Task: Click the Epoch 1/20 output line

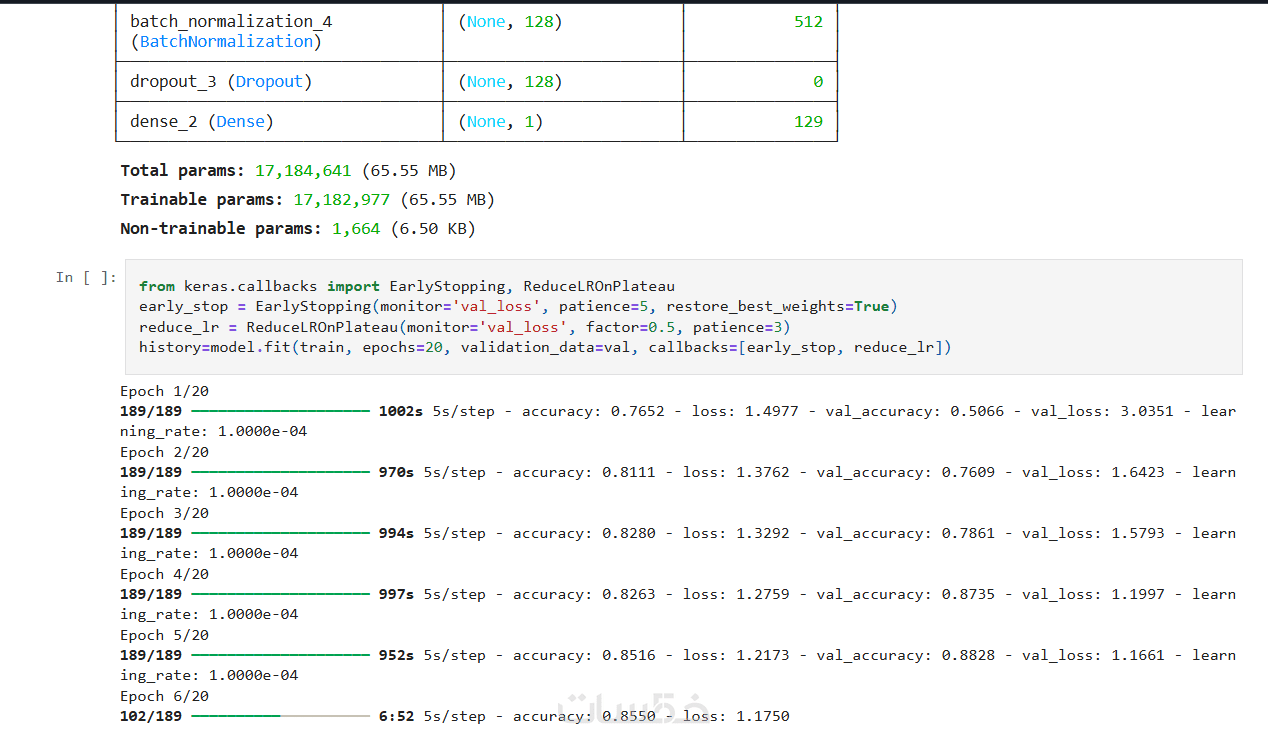Action: click(164, 391)
